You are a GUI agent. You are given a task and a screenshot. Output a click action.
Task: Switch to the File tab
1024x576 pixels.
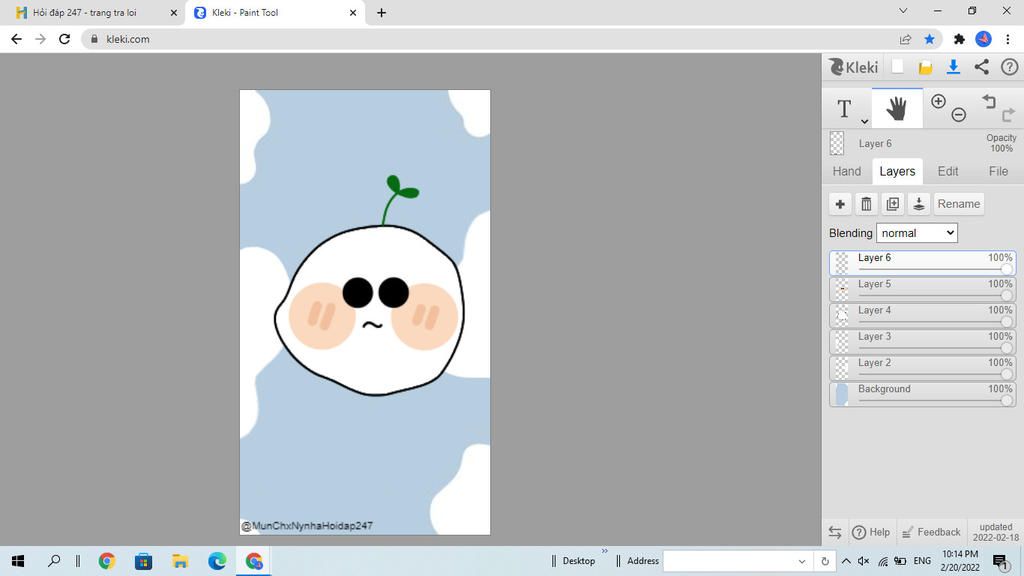pos(998,171)
